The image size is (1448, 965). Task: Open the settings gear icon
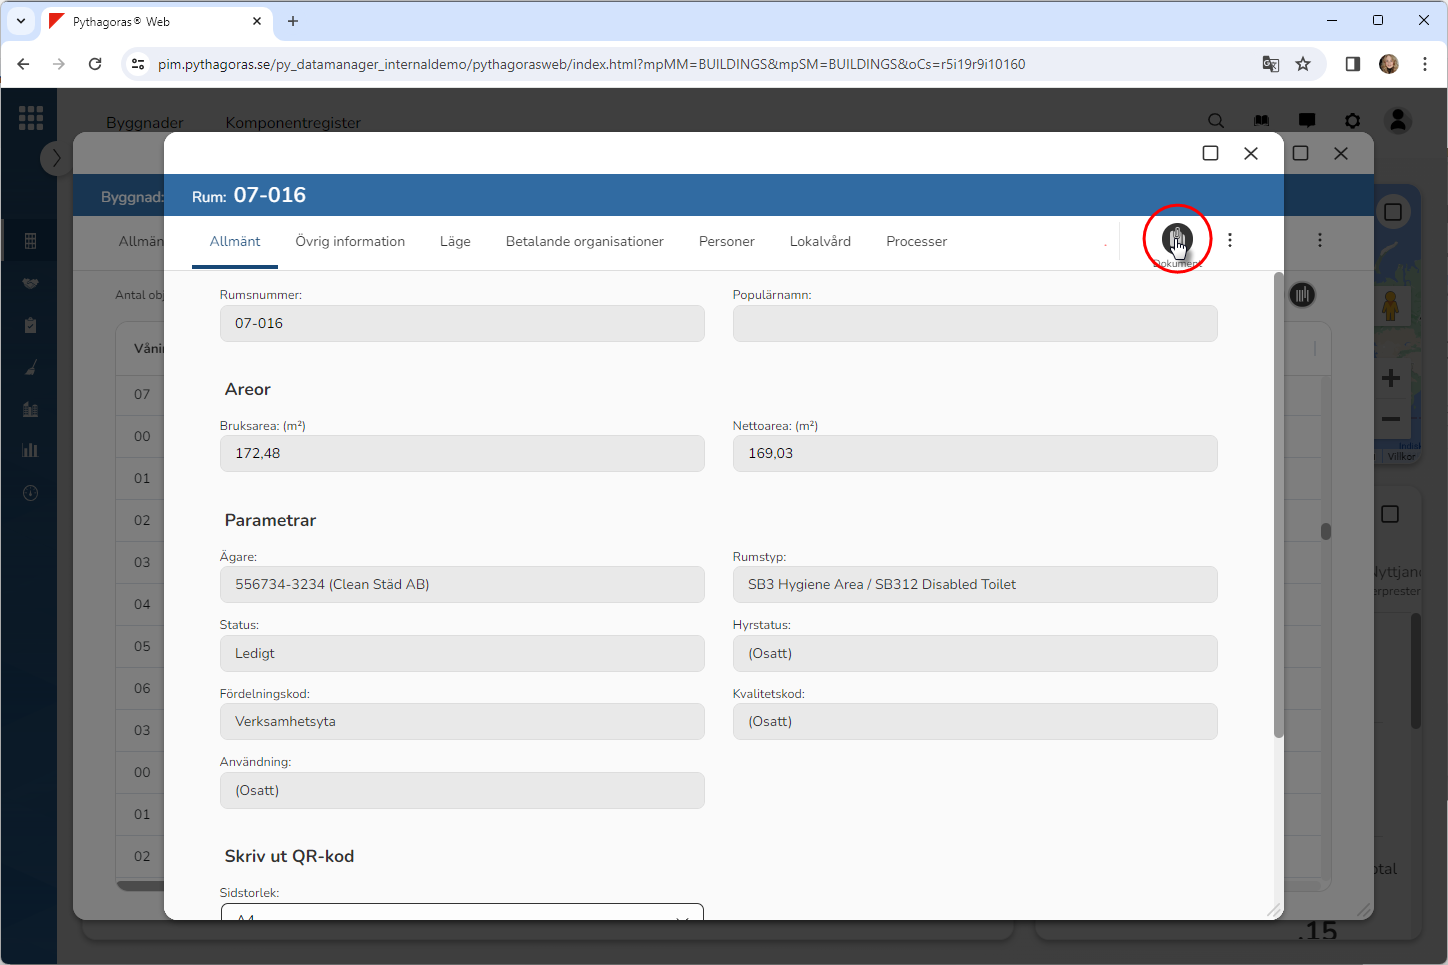coord(1352,121)
